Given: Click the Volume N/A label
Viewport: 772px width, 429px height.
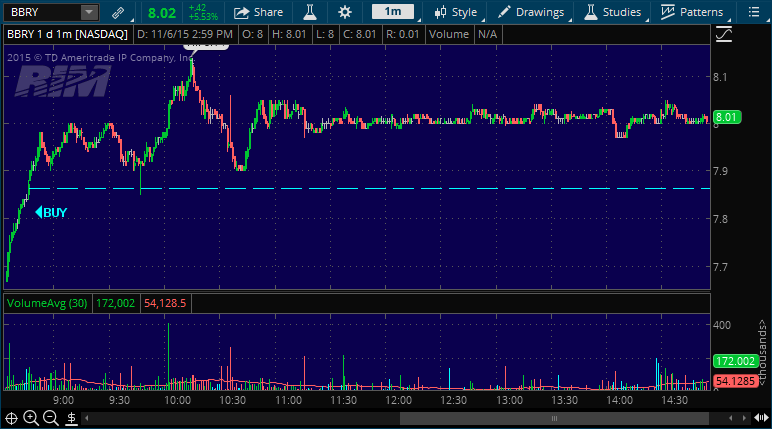Looking at the screenshot, I should 463,34.
